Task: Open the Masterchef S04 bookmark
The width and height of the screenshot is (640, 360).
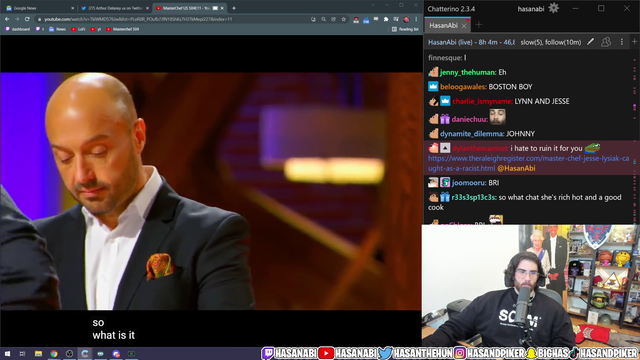Action: (x=122, y=29)
